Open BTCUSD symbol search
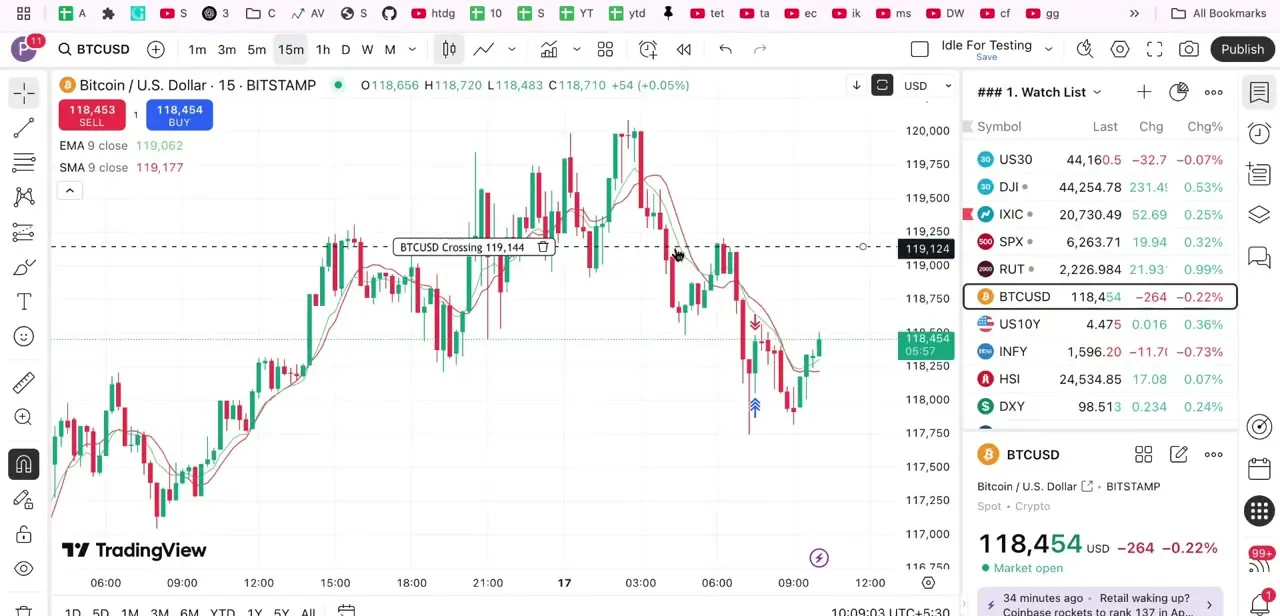Image resolution: width=1280 pixels, height=616 pixels. (x=94, y=49)
